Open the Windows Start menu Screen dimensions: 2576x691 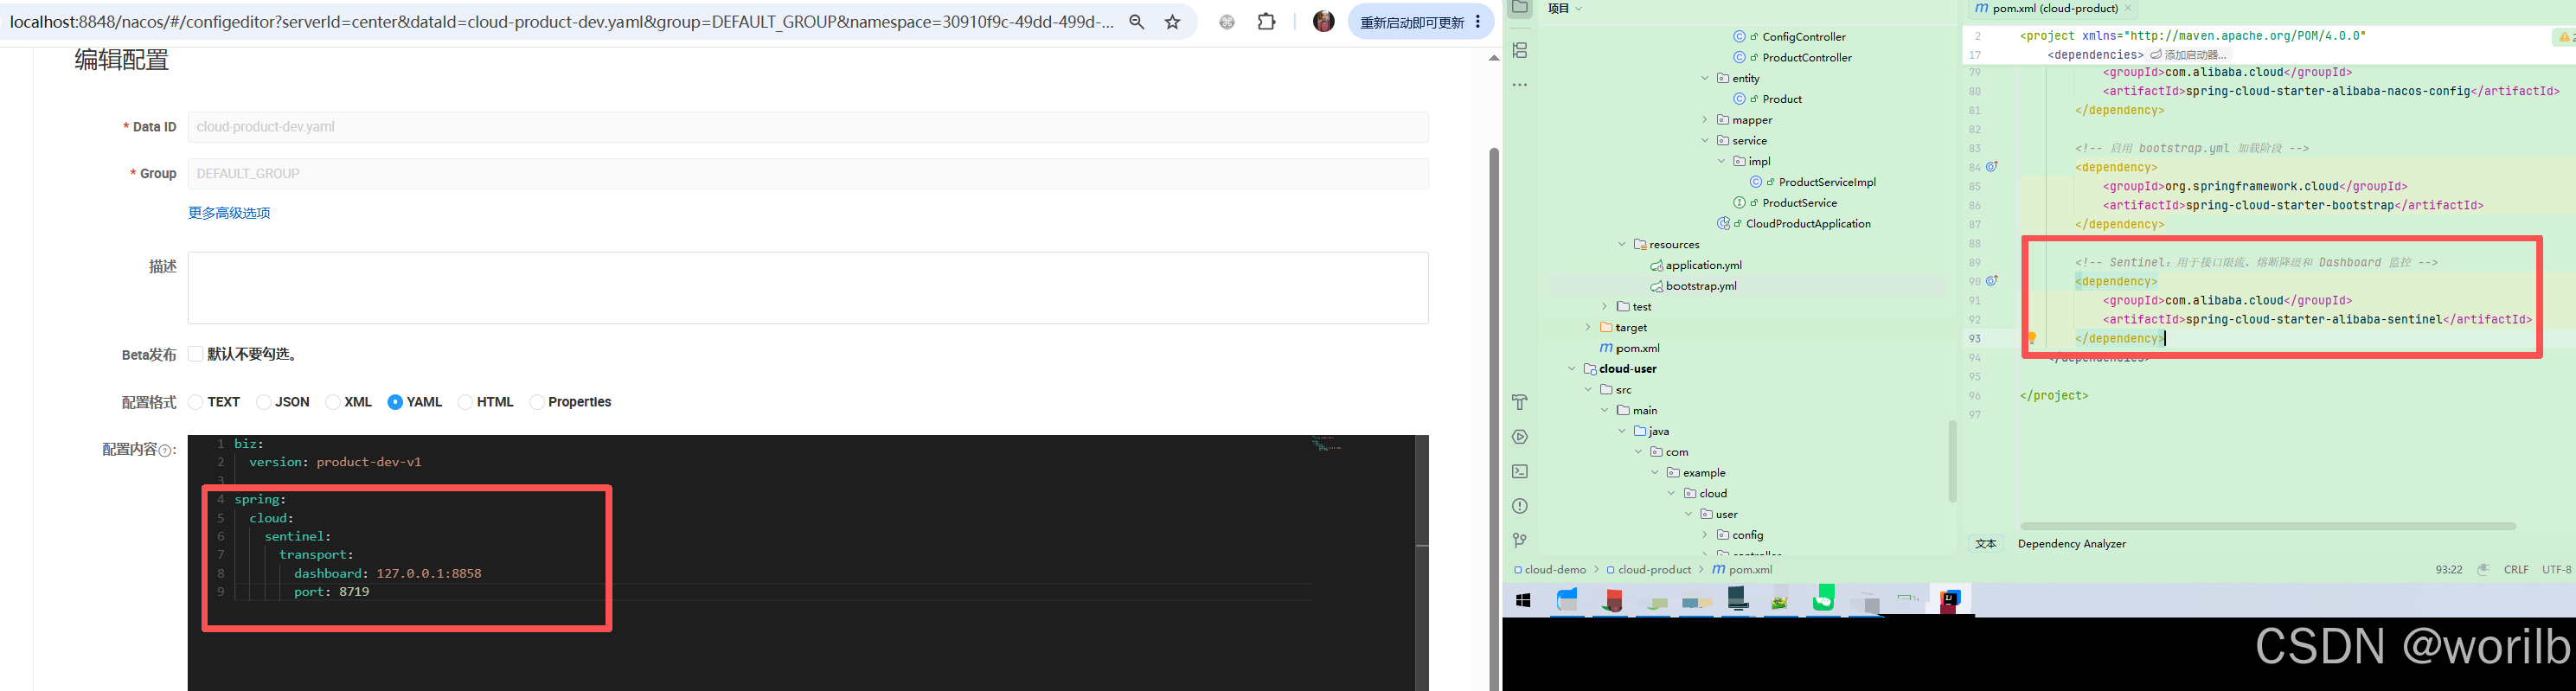pyautogui.click(x=1523, y=600)
